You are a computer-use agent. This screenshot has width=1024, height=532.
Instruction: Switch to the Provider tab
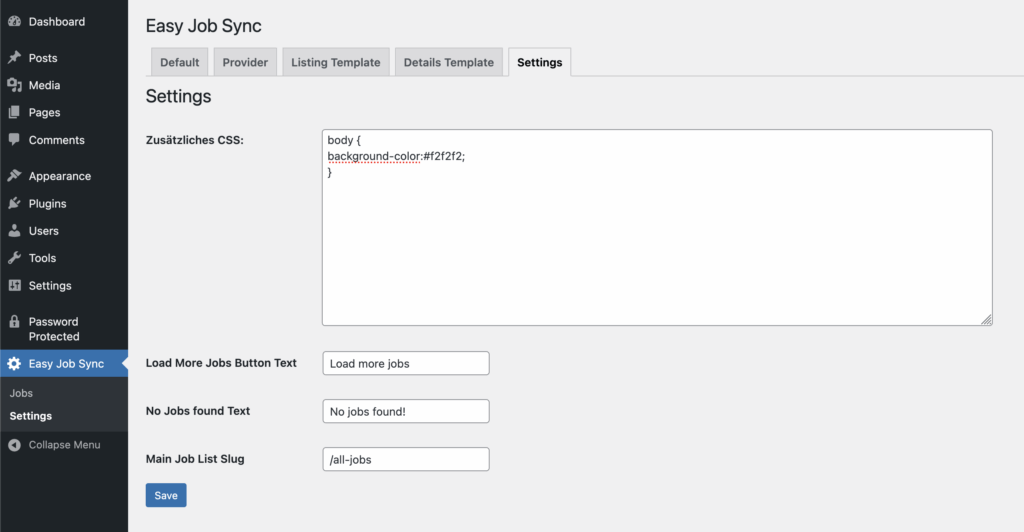(245, 62)
